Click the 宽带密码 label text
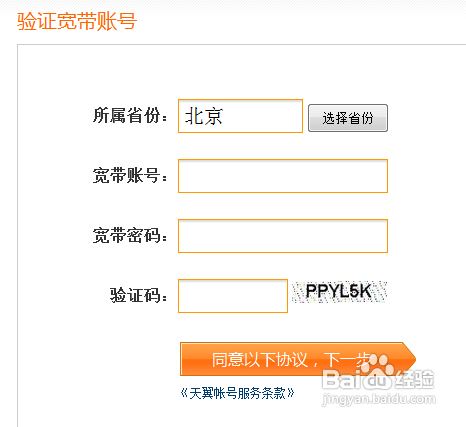The height and width of the screenshot is (427, 466). (130, 236)
